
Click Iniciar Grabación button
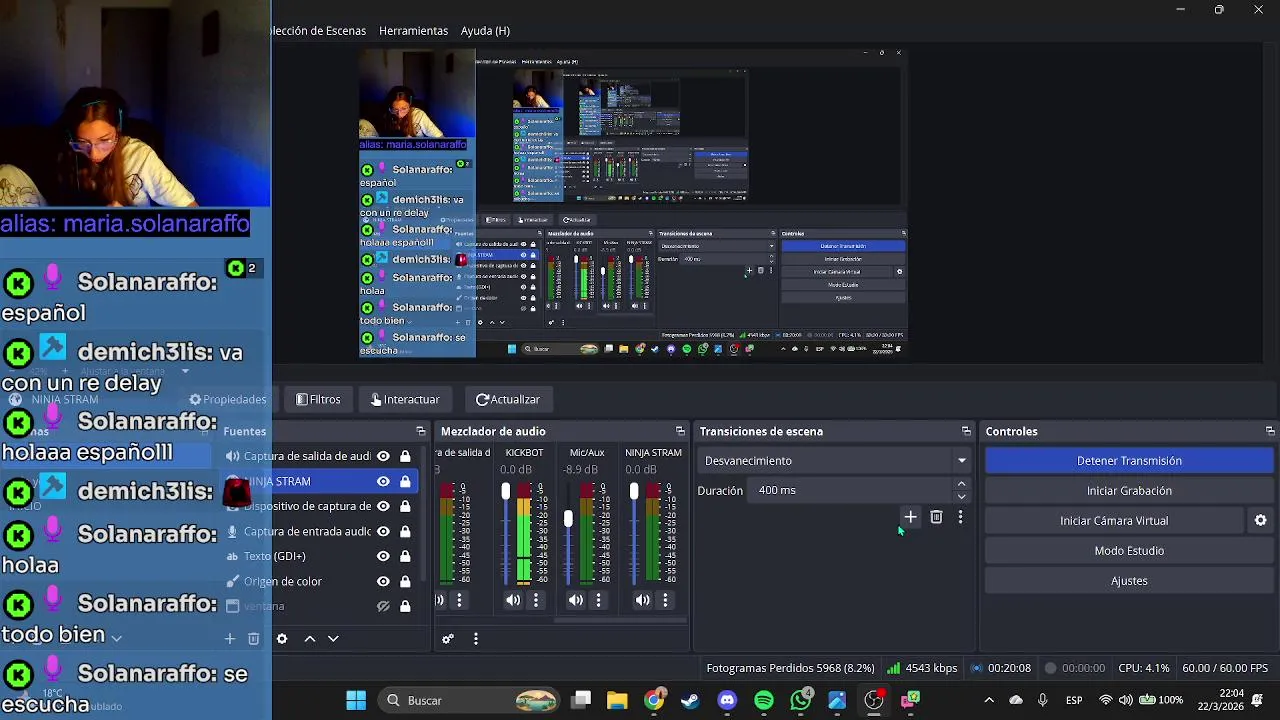[x=1129, y=491]
